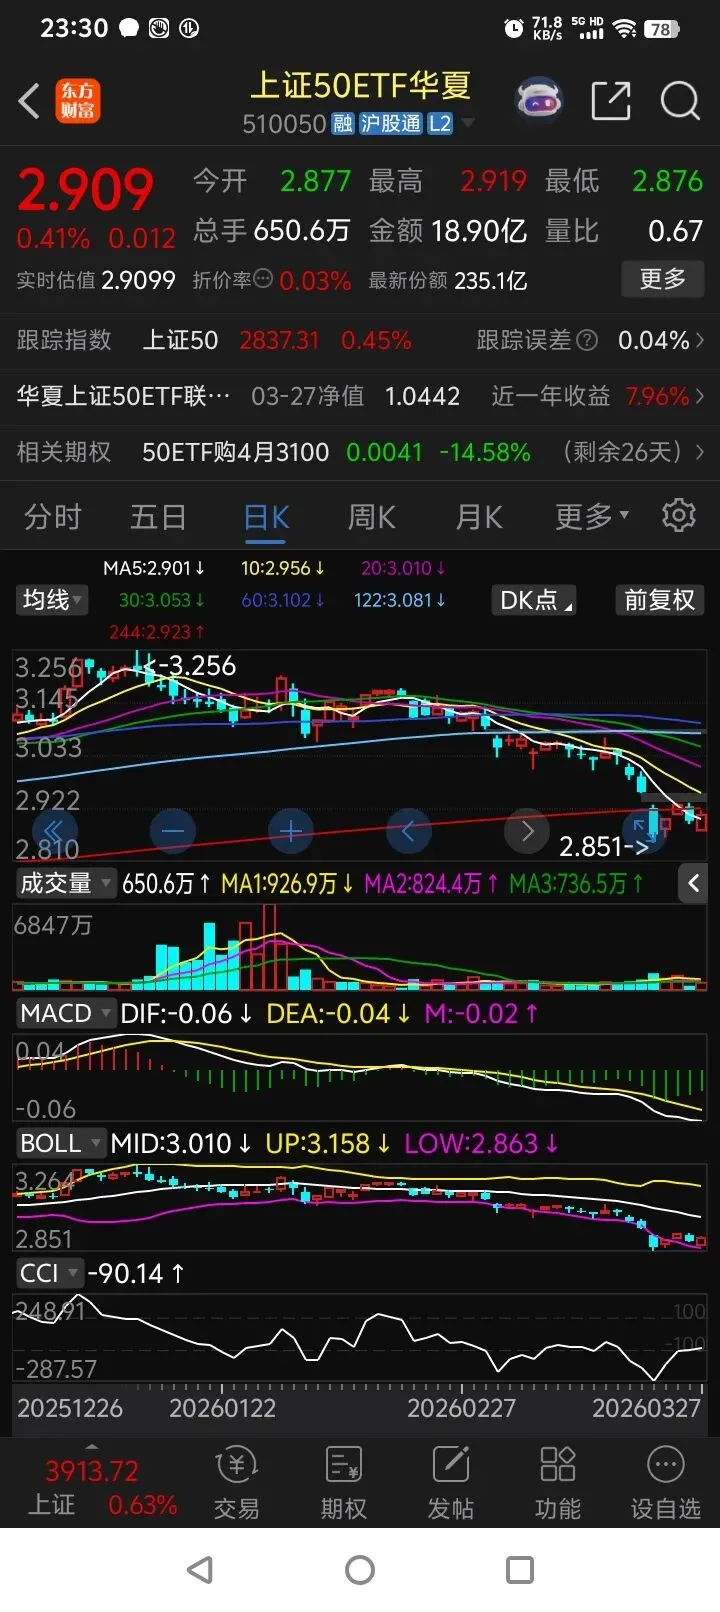Tap the back arrow icon

[x=30, y=101]
